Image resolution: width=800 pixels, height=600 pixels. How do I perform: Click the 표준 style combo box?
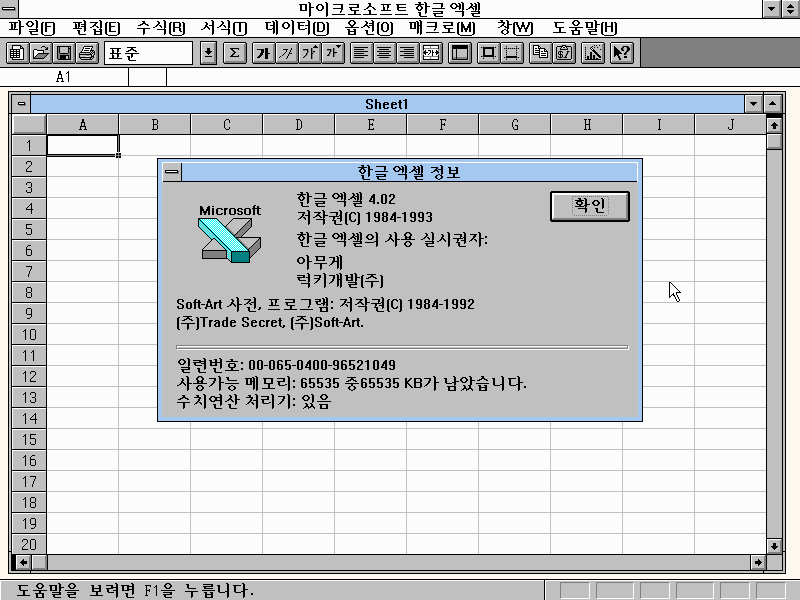[148, 53]
